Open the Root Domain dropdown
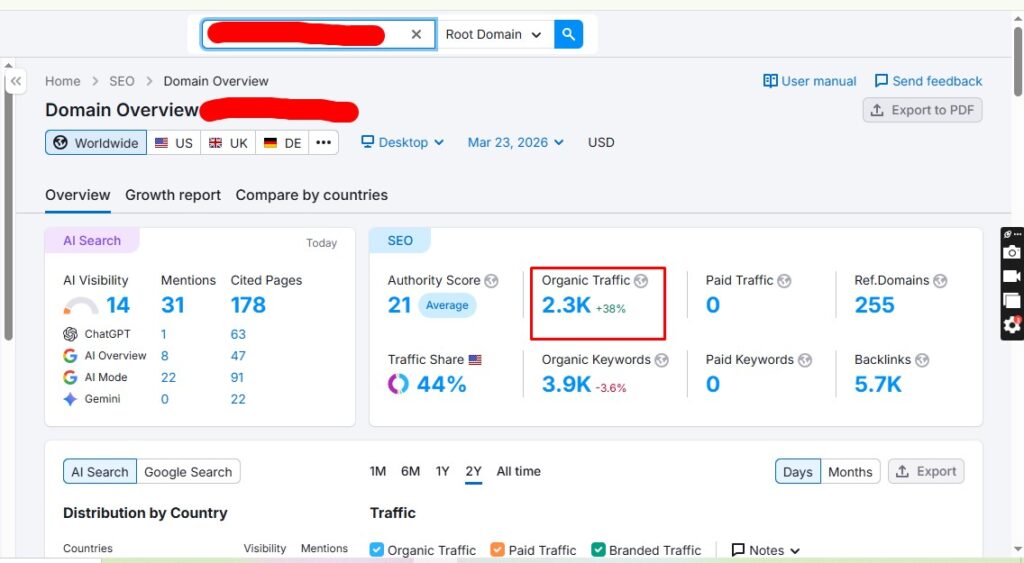 [494, 34]
